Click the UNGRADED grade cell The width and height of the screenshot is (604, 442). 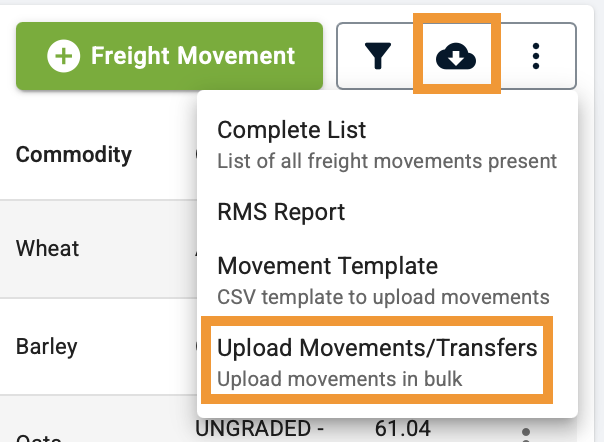[259, 428]
